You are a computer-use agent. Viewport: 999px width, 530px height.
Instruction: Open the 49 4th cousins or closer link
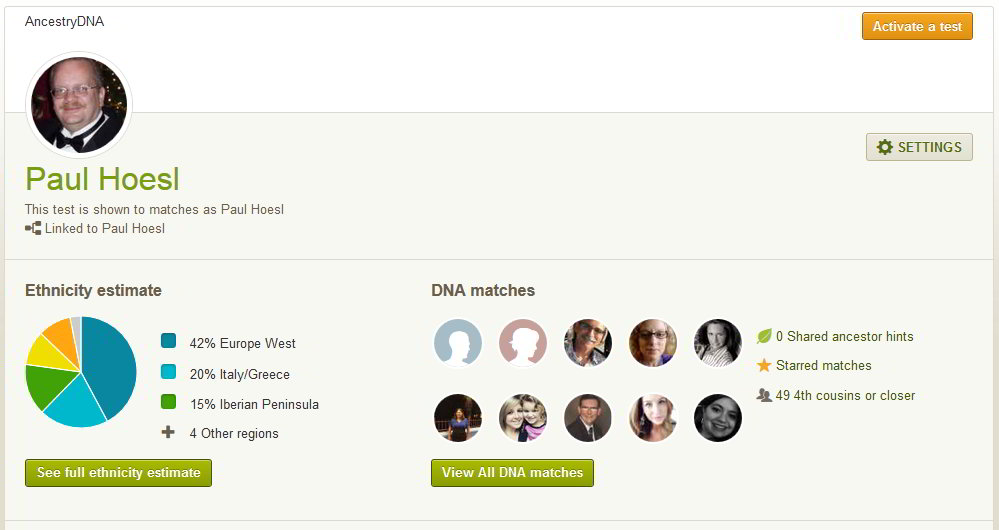(x=845, y=395)
